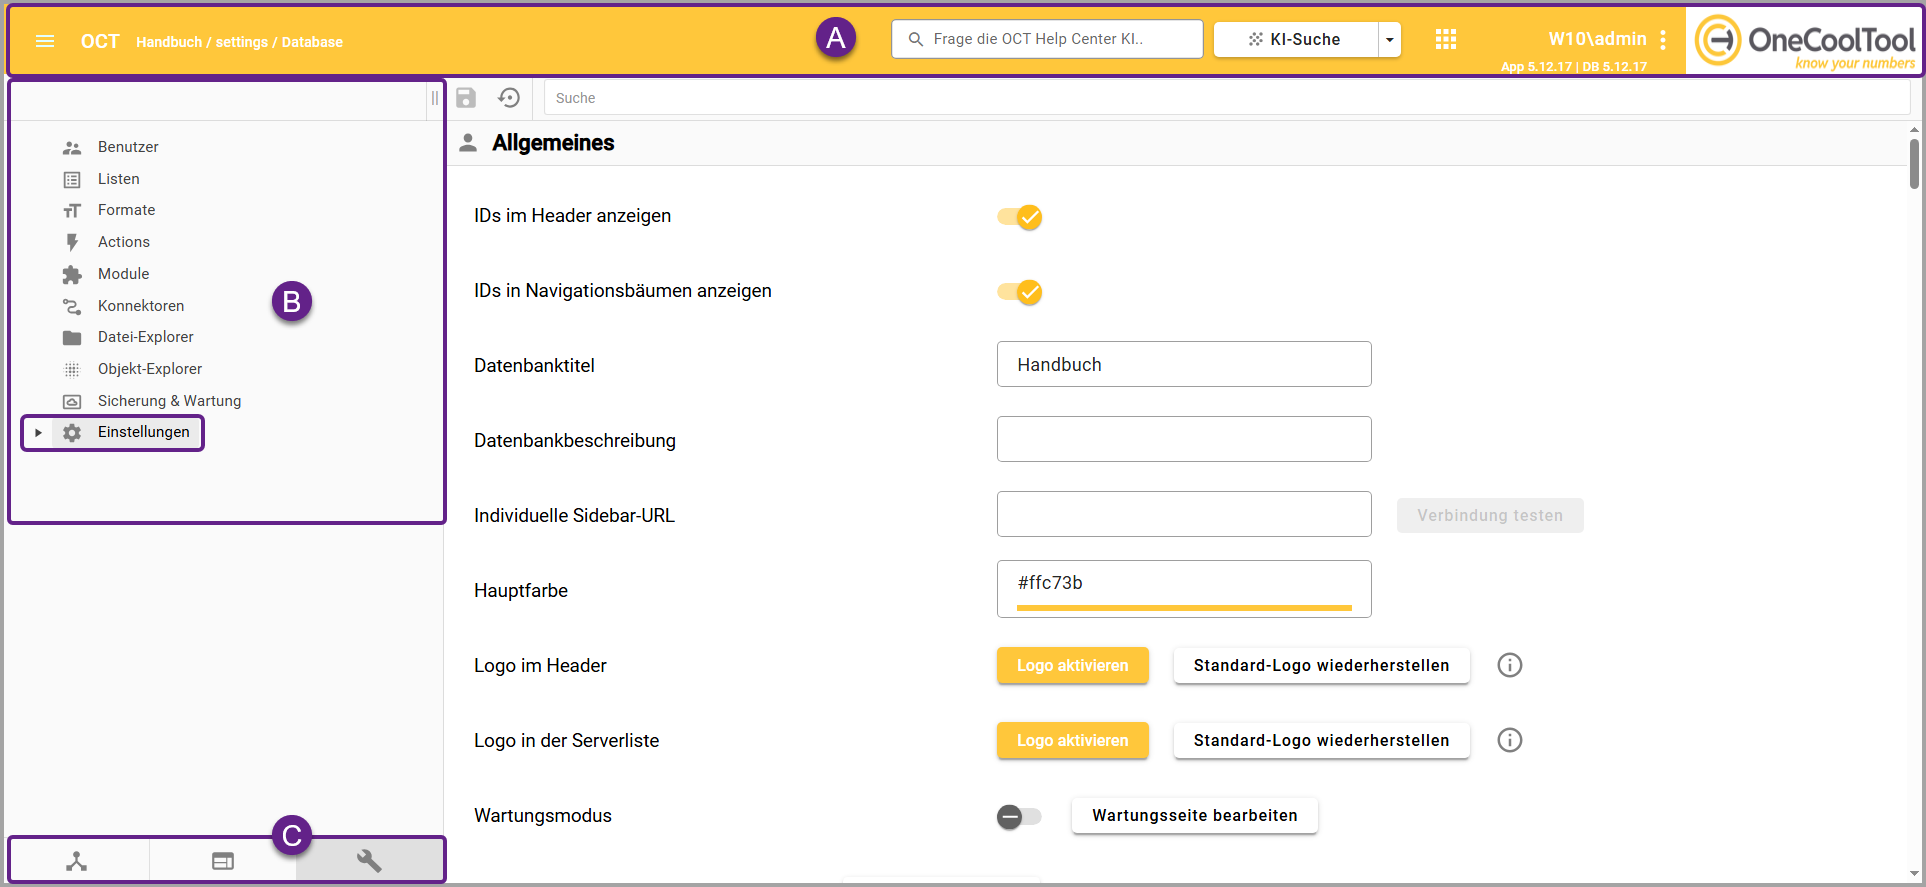1926x887 pixels.
Task: Expand the Einstellungen tree node
Action: point(38,433)
